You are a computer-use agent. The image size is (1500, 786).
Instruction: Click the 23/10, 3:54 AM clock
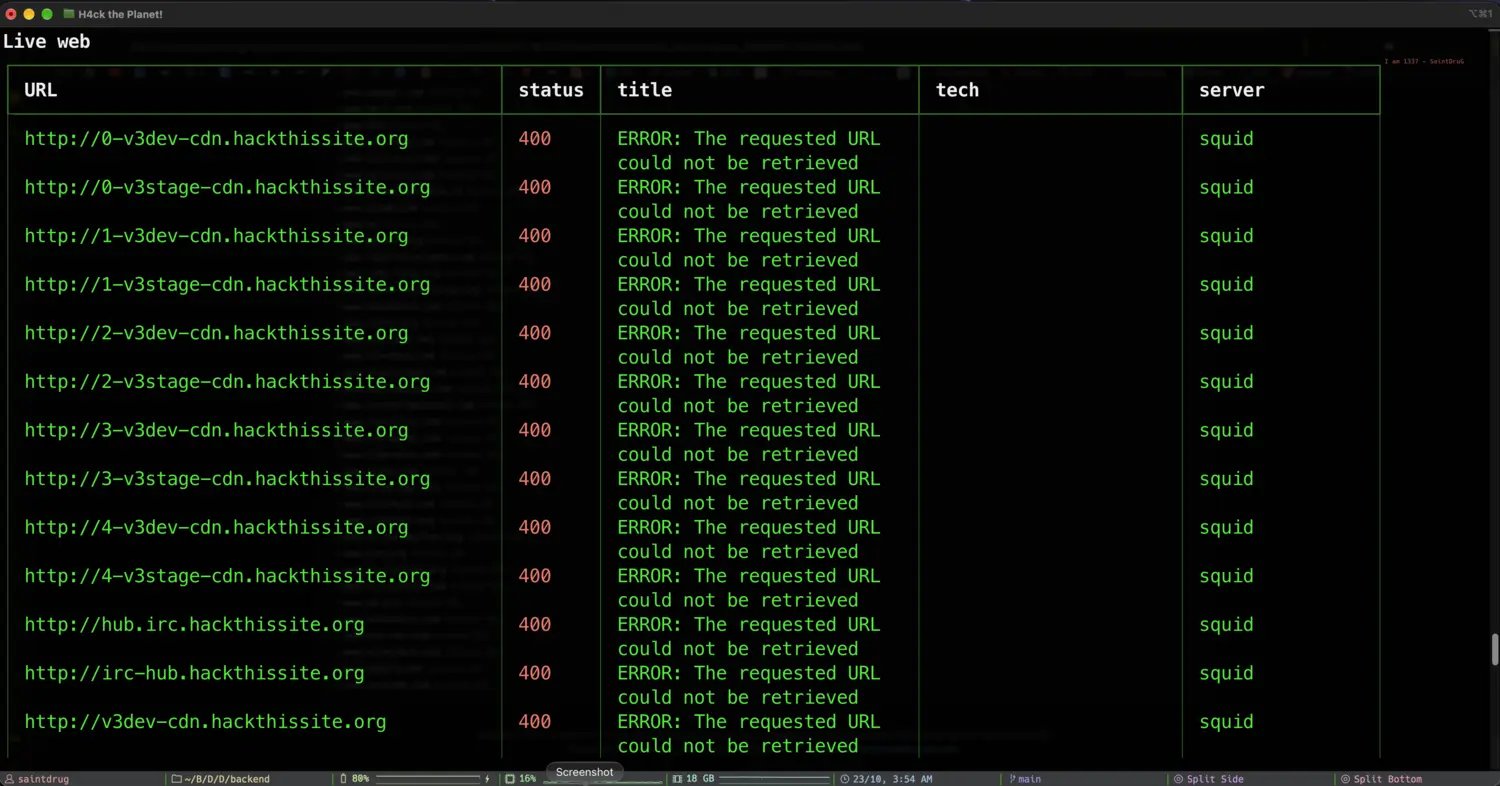[886, 779]
